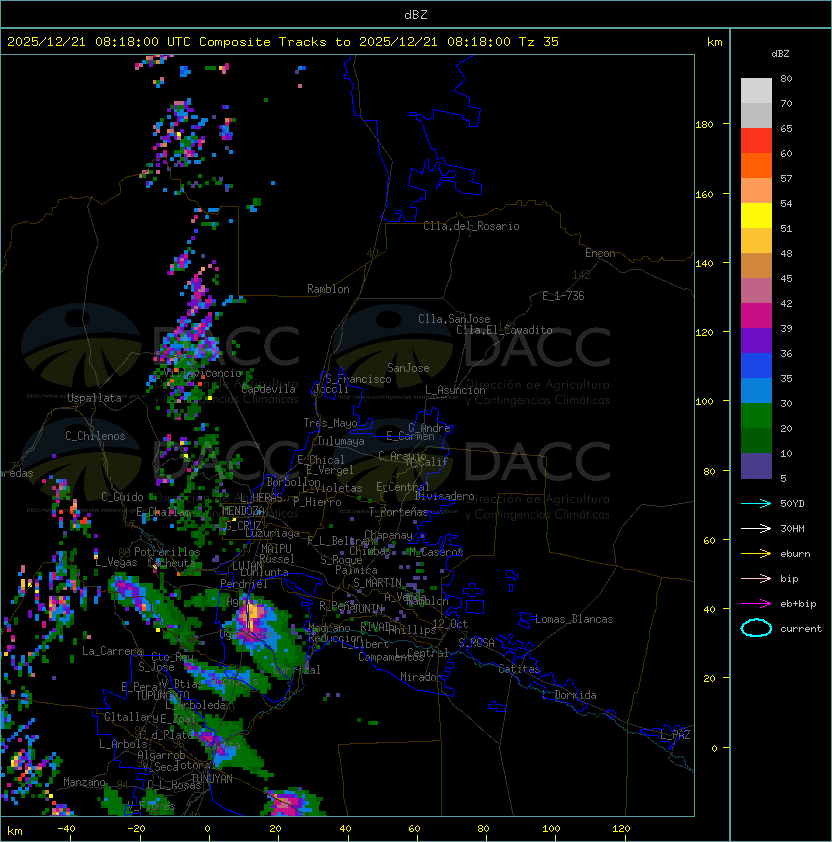Click the Carrizal label
The height and width of the screenshot is (842, 832).
296,670
